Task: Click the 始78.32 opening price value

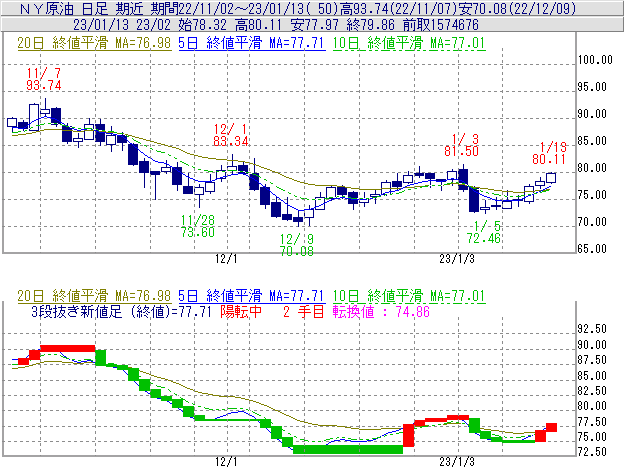Action: click(x=202, y=25)
